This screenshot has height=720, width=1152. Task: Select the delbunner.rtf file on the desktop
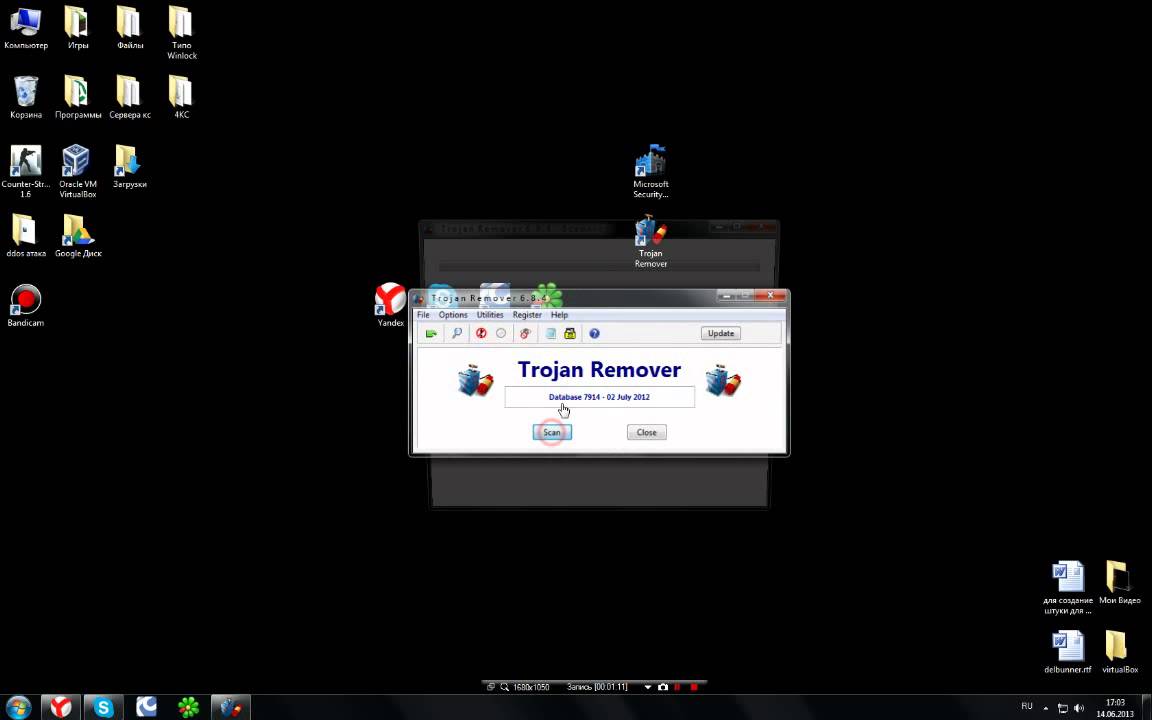click(x=1068, y=652)
